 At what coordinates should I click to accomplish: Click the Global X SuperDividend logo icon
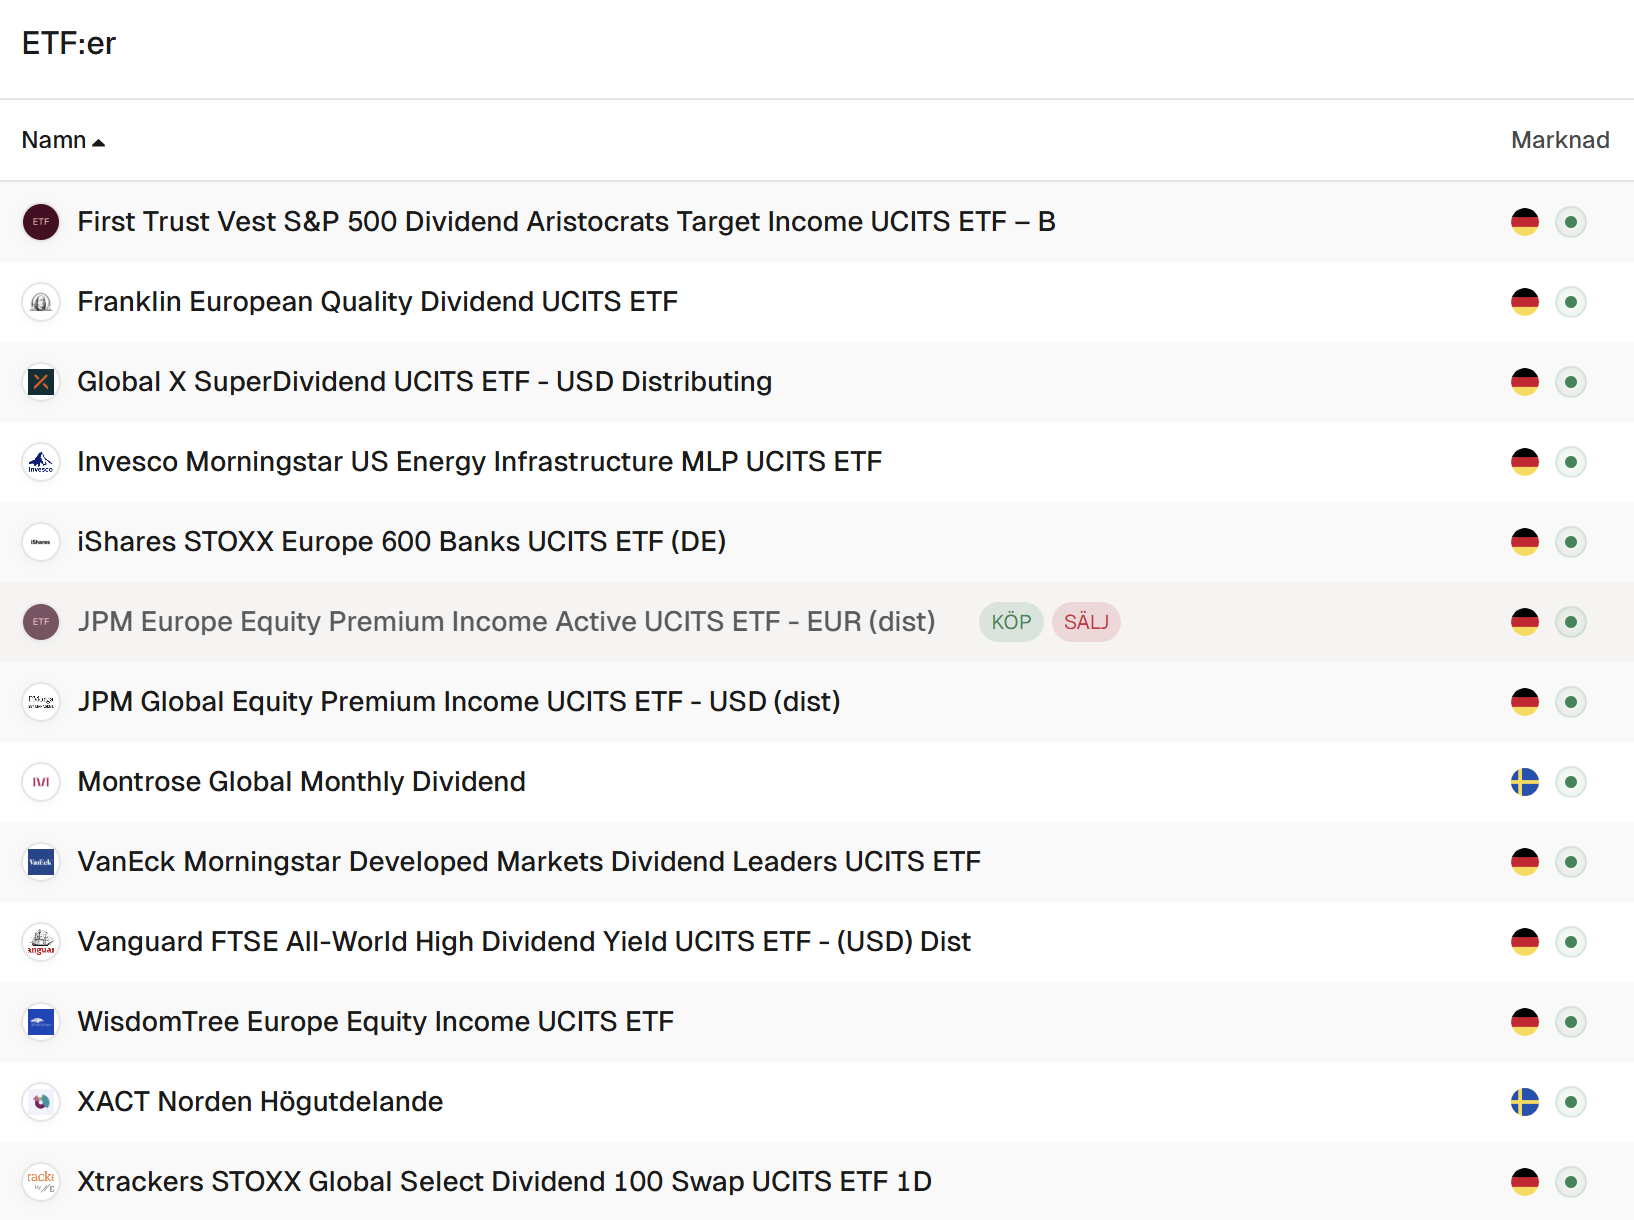tap(41, 382)
